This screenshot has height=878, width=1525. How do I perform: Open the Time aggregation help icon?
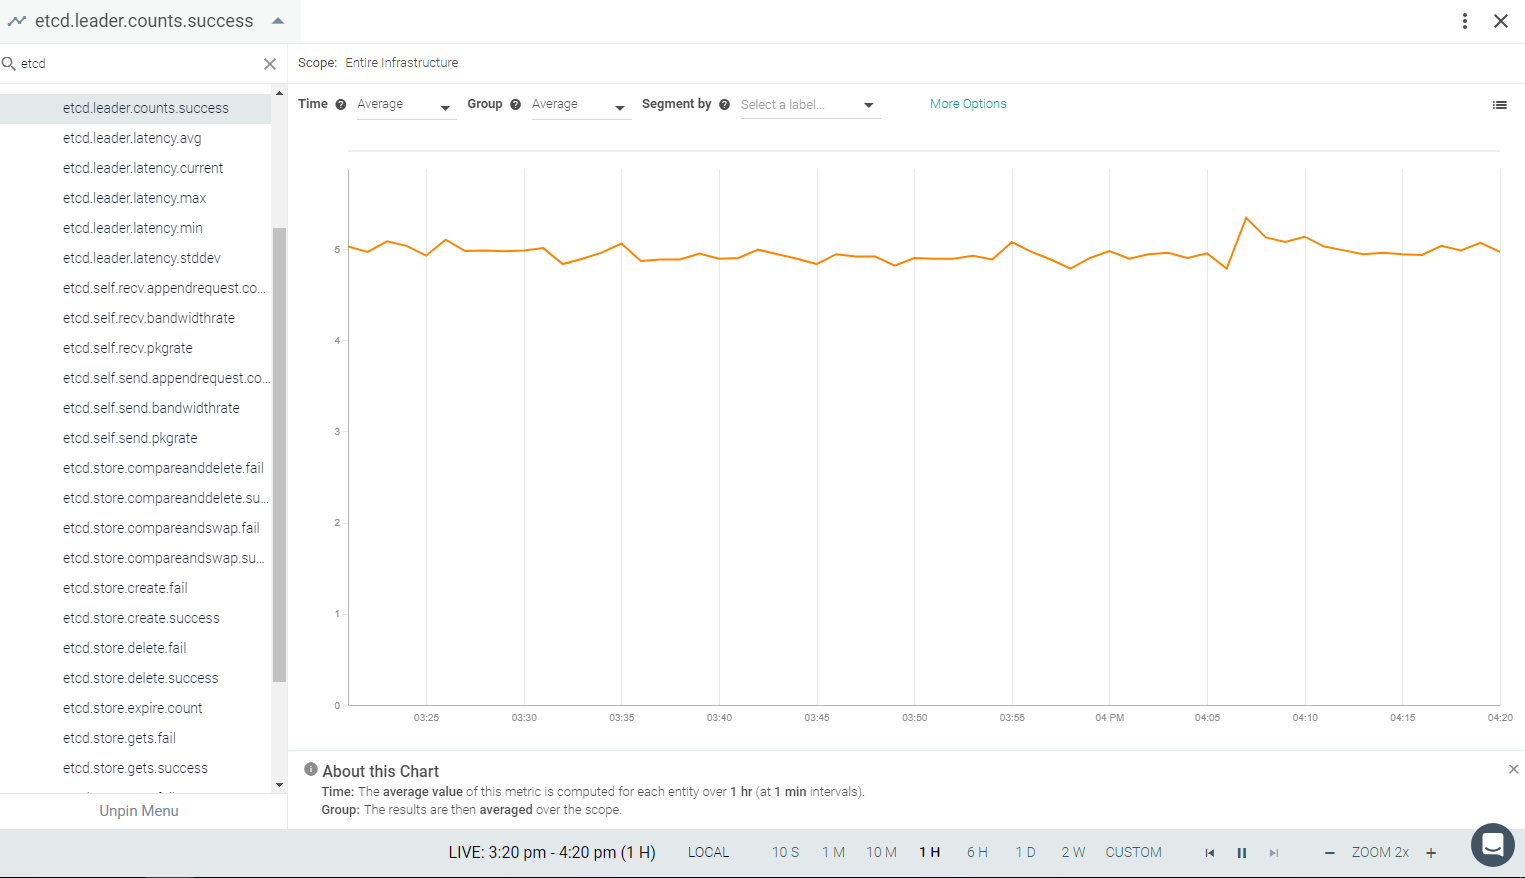tap(341, 104)
